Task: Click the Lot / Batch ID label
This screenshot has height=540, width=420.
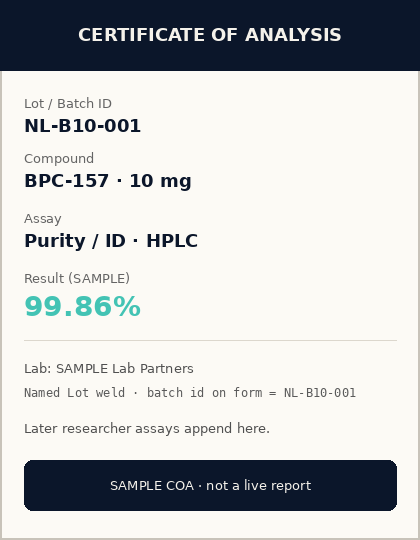Action: (x=68, y=104)
